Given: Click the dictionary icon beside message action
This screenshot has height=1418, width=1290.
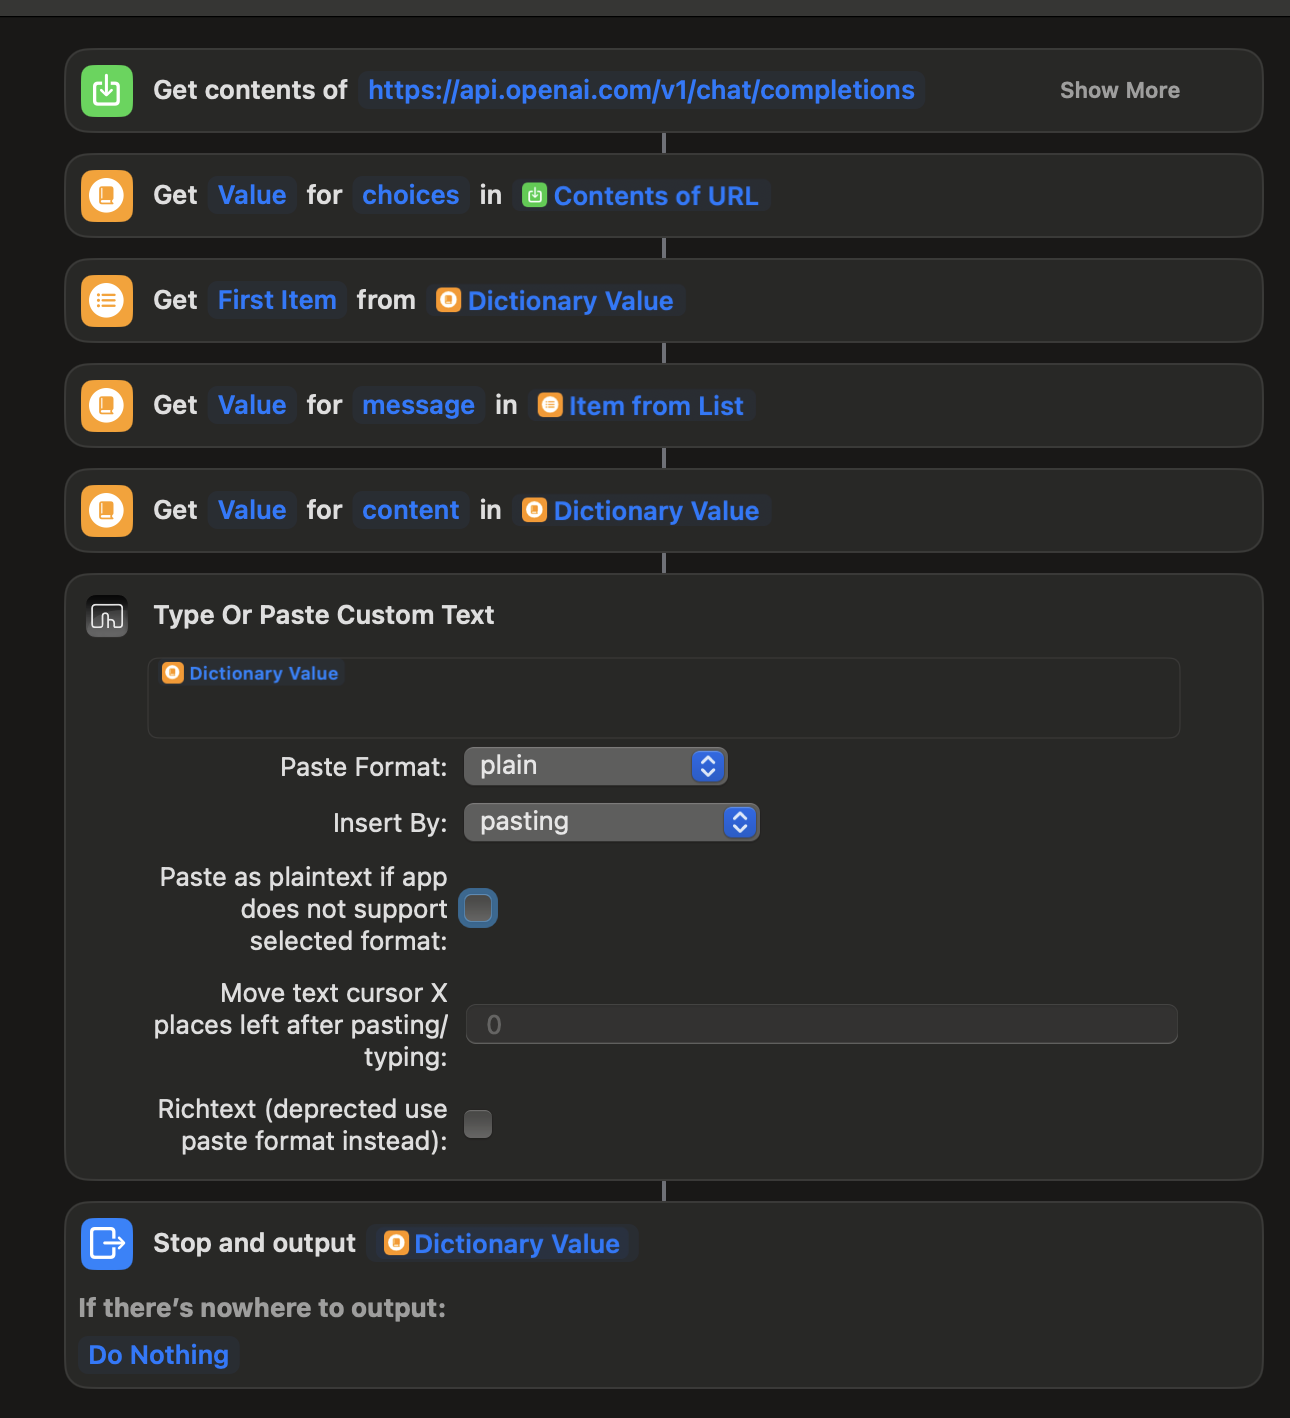Looking at the screenshot, I should [106, 405].
